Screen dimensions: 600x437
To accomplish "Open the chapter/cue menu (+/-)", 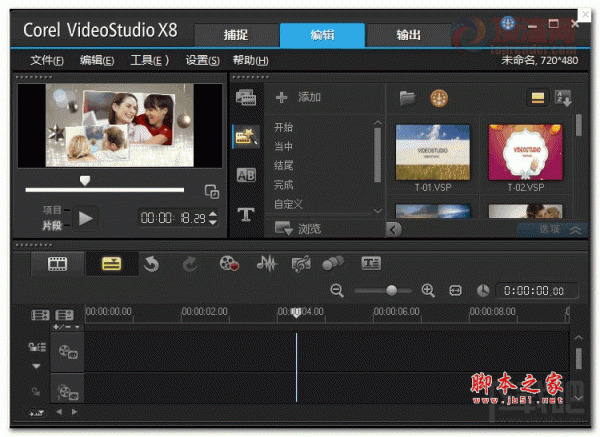I will pos(67,327).
